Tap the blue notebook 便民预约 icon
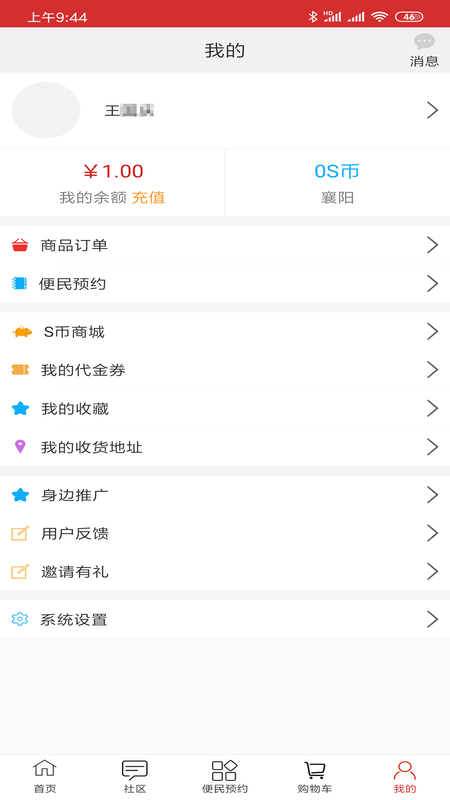 coord(19,283)
